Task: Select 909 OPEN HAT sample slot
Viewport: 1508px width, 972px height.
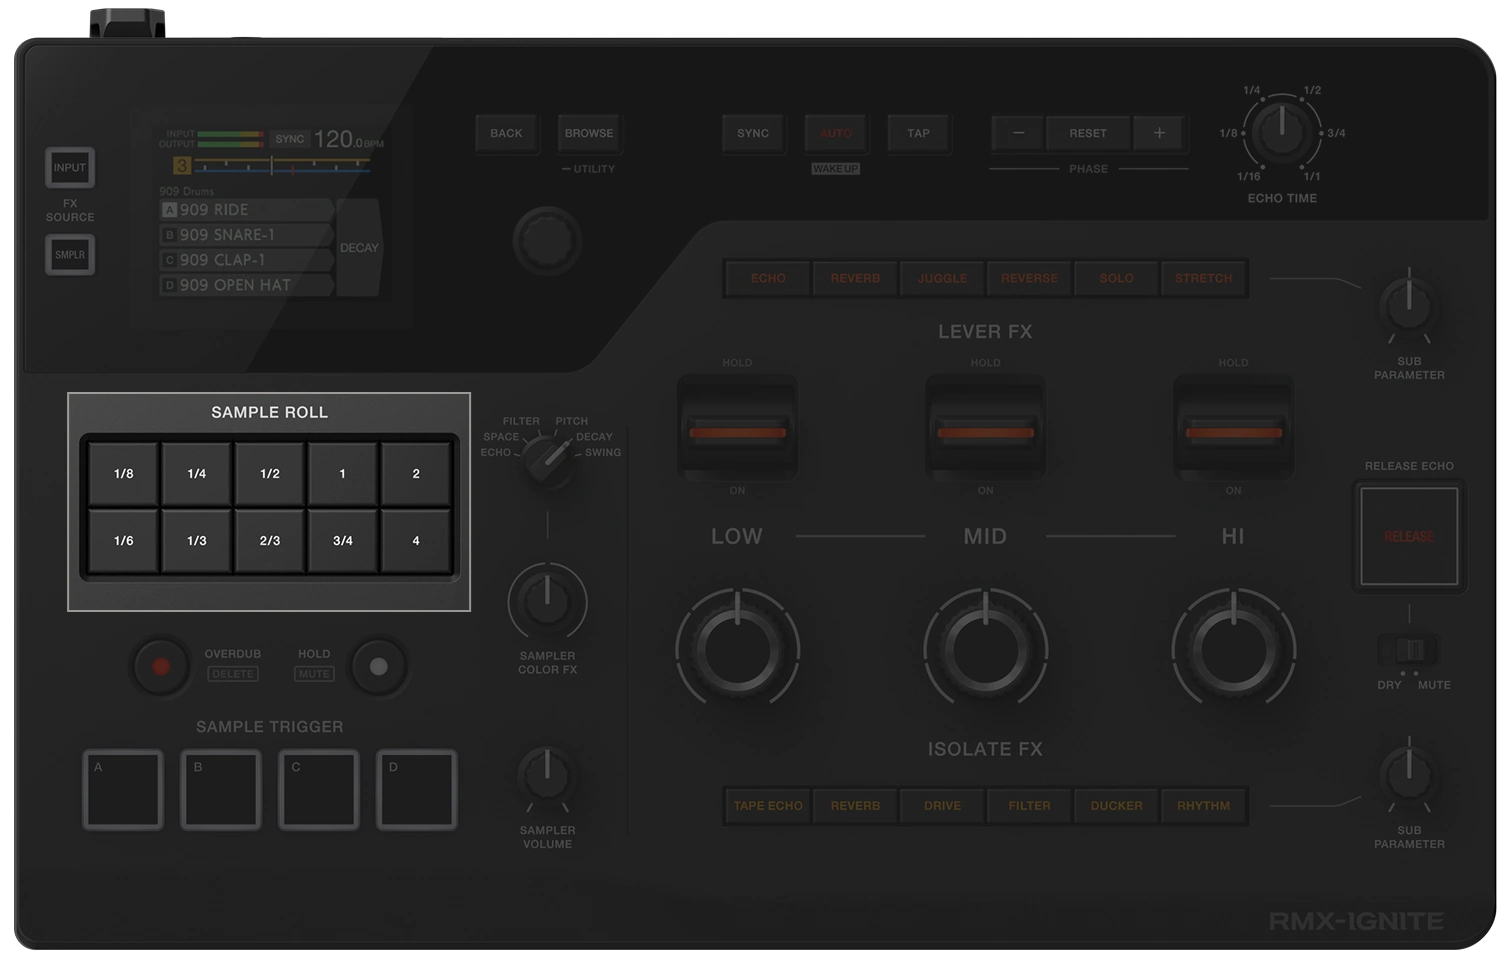Action: 245,285
